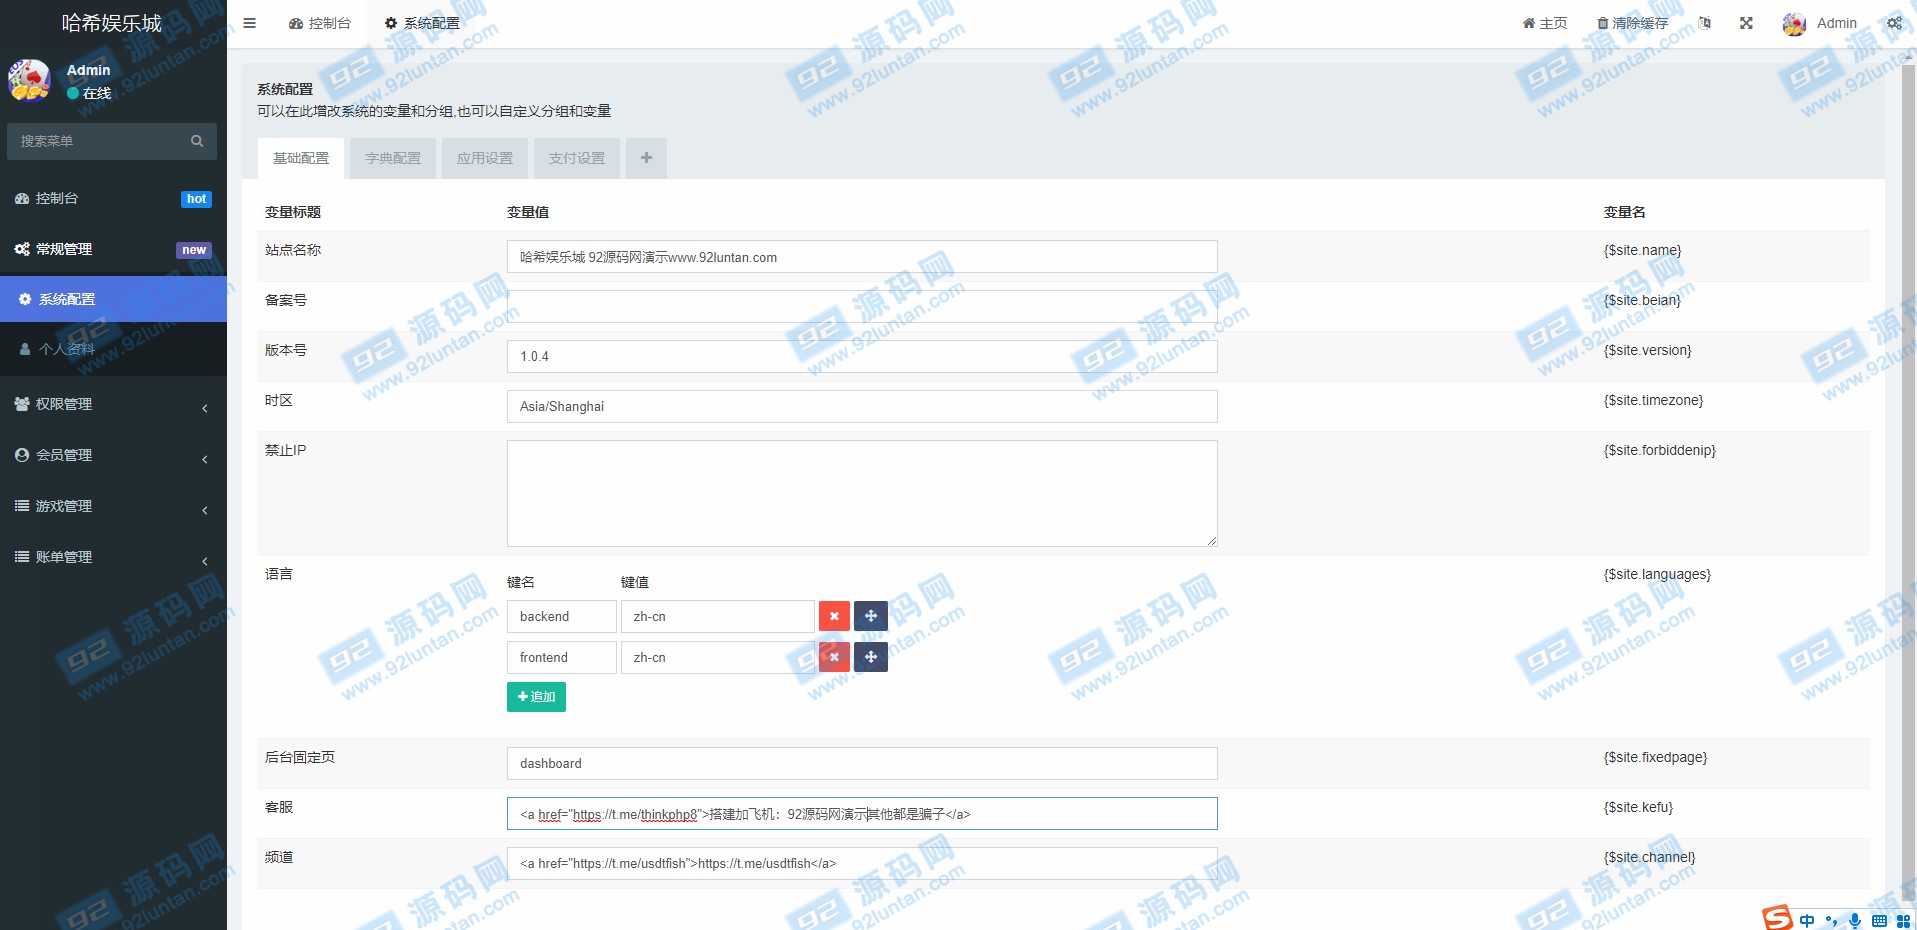
Task: Click the sidebar search magnifier icon
Action: click(x=197, y=141)
